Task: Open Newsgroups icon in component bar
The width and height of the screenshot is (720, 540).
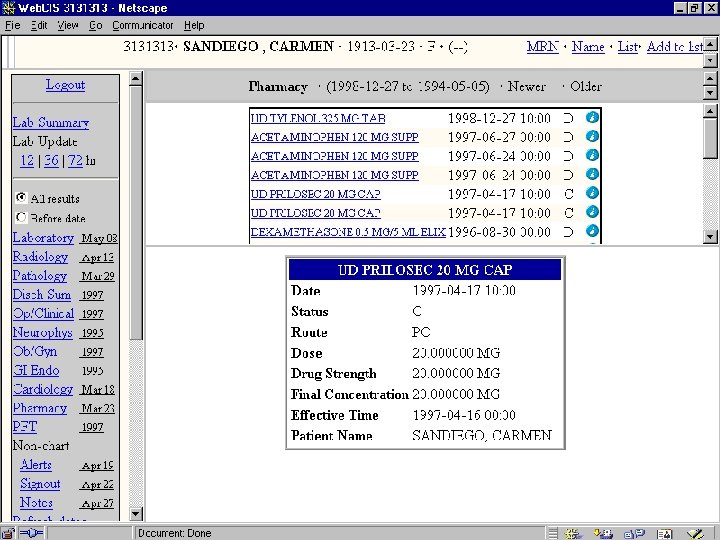Action: pos(635,534)
